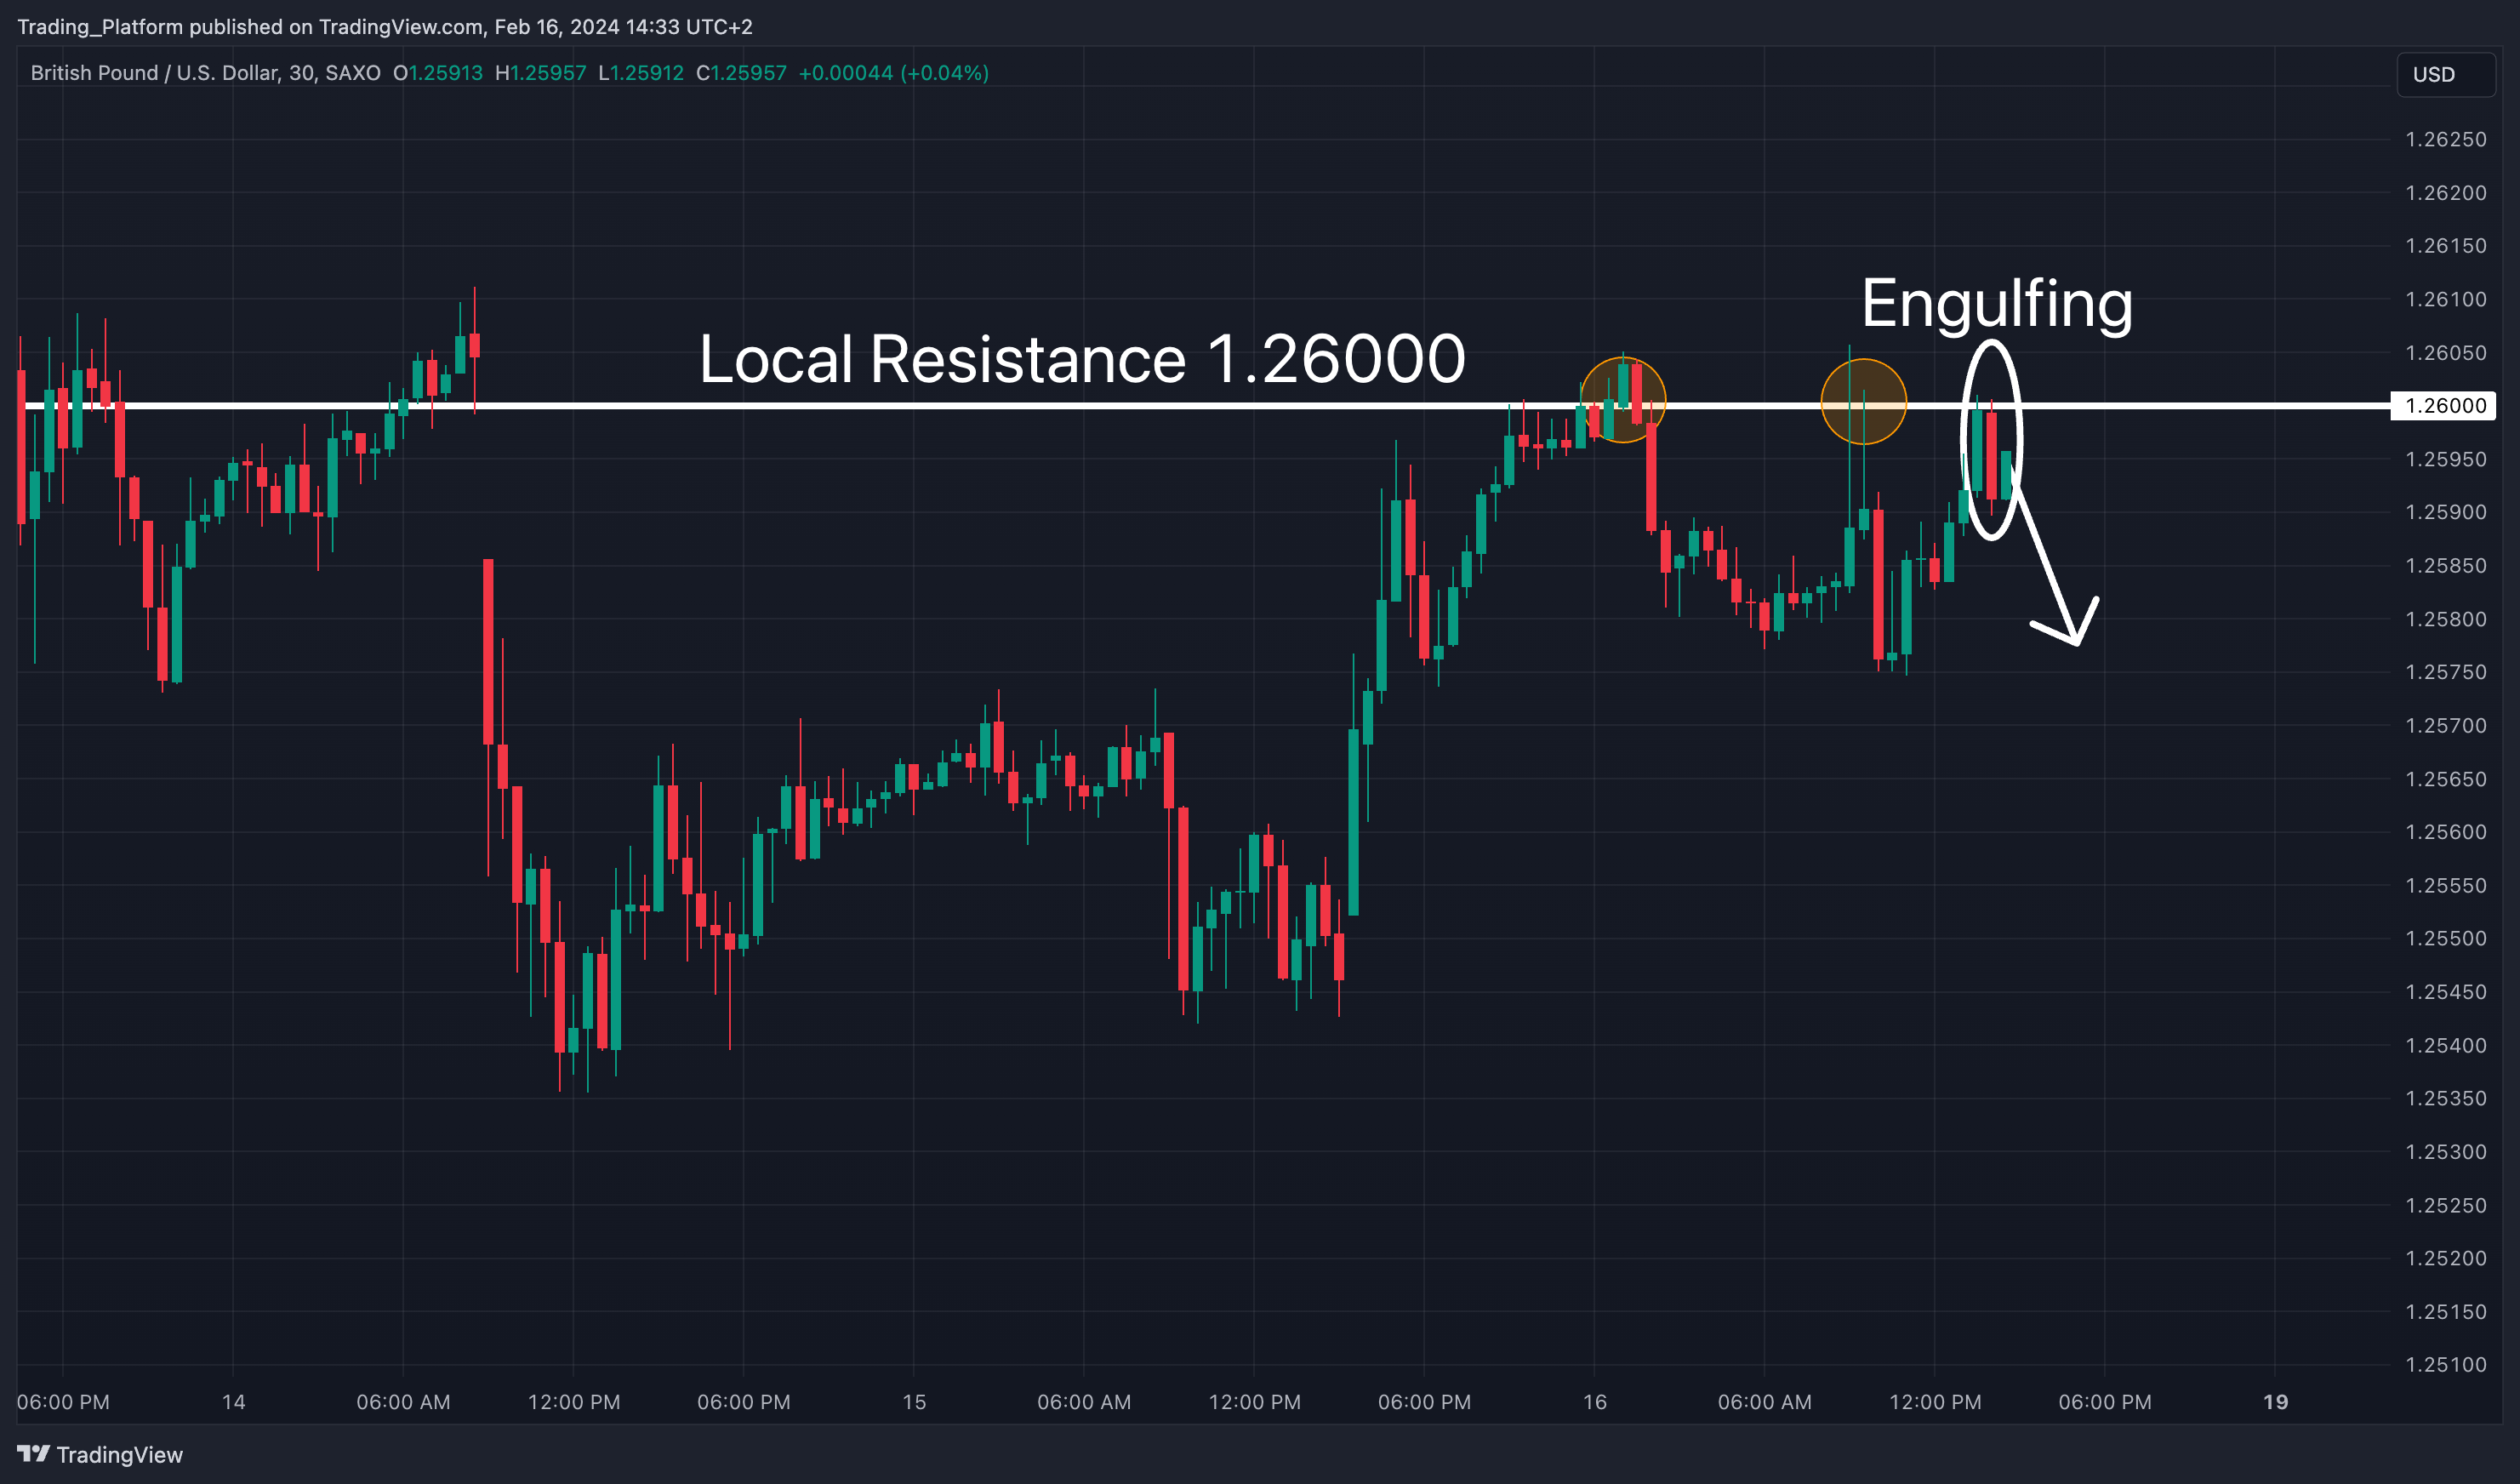2520x1484 pixels.
Task: Click the 1.25150 price axis label
Action: tap(2445, 1311)
